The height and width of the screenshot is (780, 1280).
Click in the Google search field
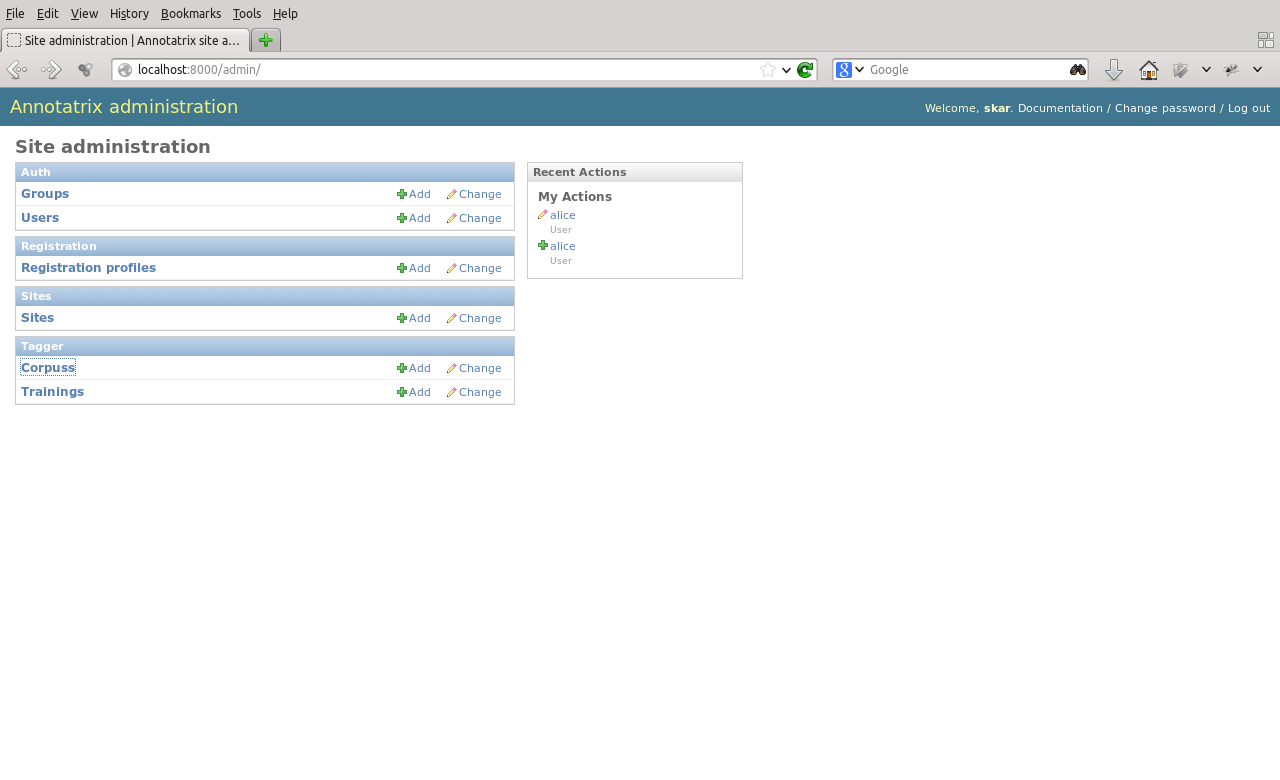click(x=965, y=70)
